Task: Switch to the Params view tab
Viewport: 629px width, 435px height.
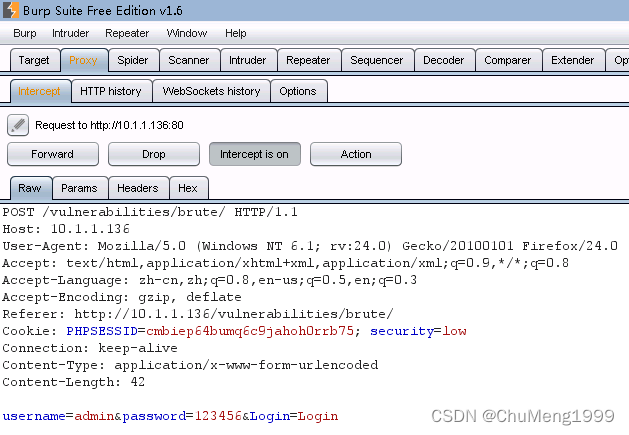Action: coord(79,188)
